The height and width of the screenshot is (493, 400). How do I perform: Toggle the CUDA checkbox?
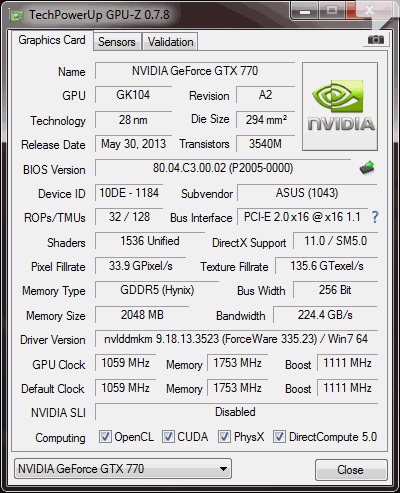[x=168, y=436]
